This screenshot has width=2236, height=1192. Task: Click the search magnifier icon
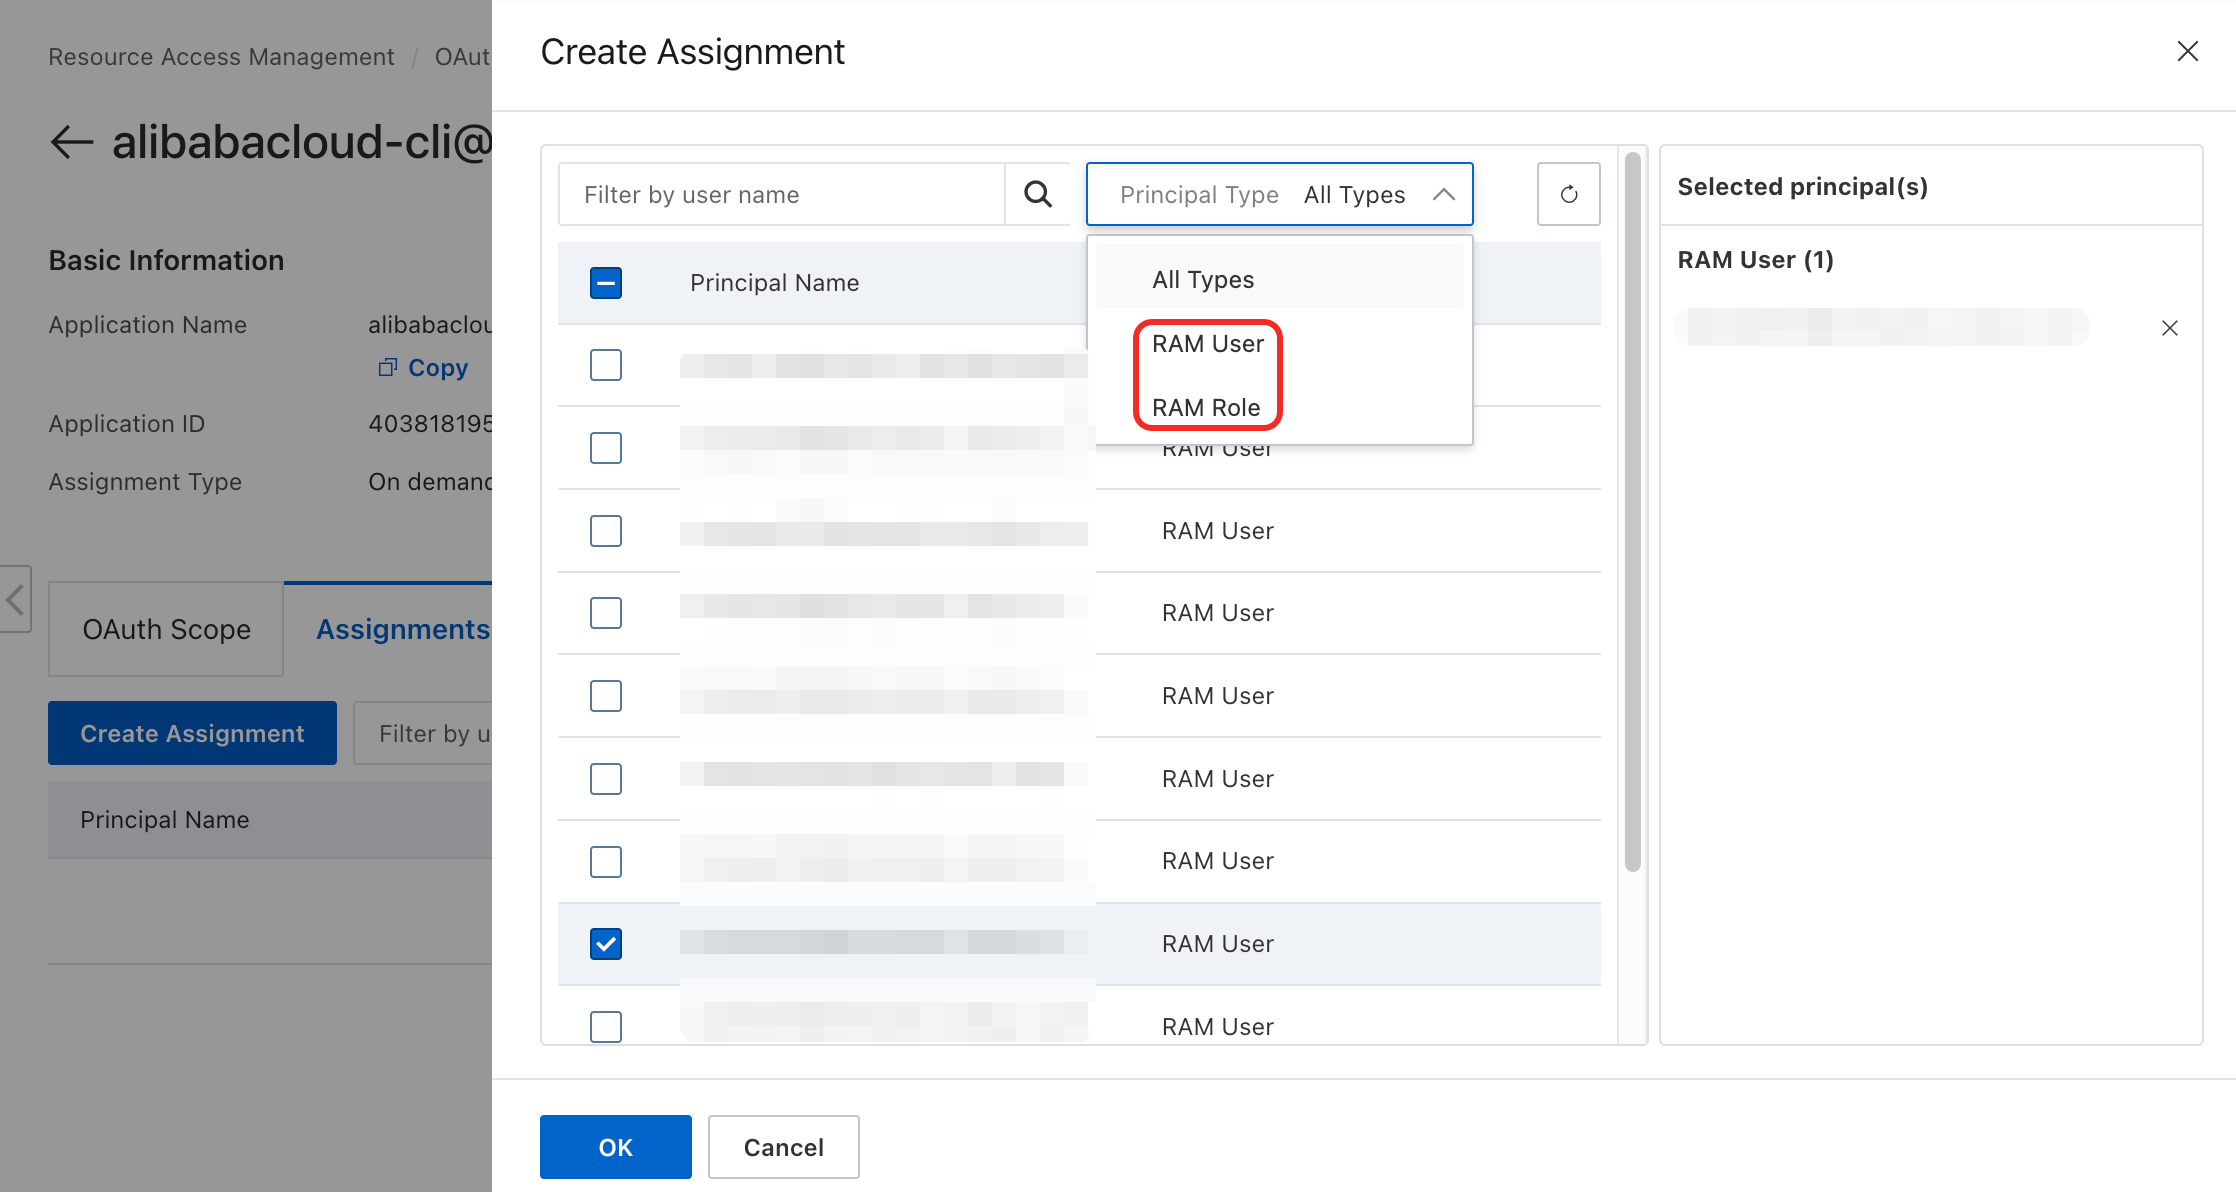[x=1038, y=194]
